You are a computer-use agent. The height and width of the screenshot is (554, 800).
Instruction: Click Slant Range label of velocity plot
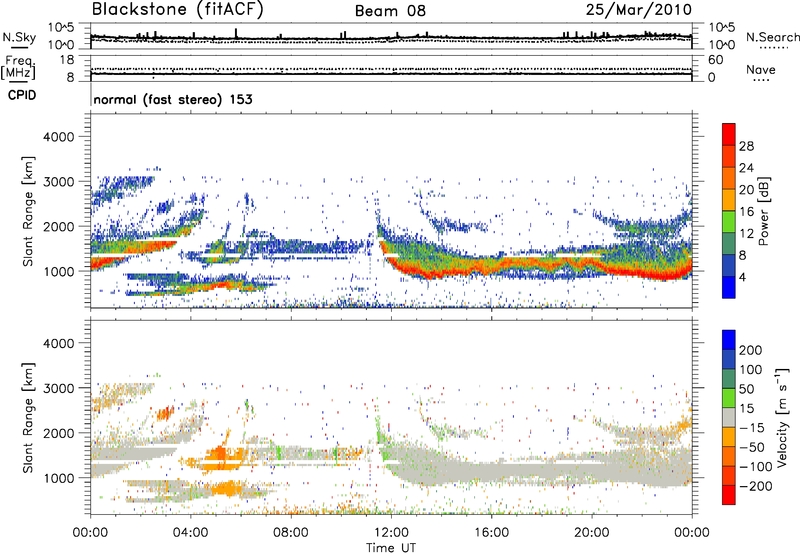[28, 418]
